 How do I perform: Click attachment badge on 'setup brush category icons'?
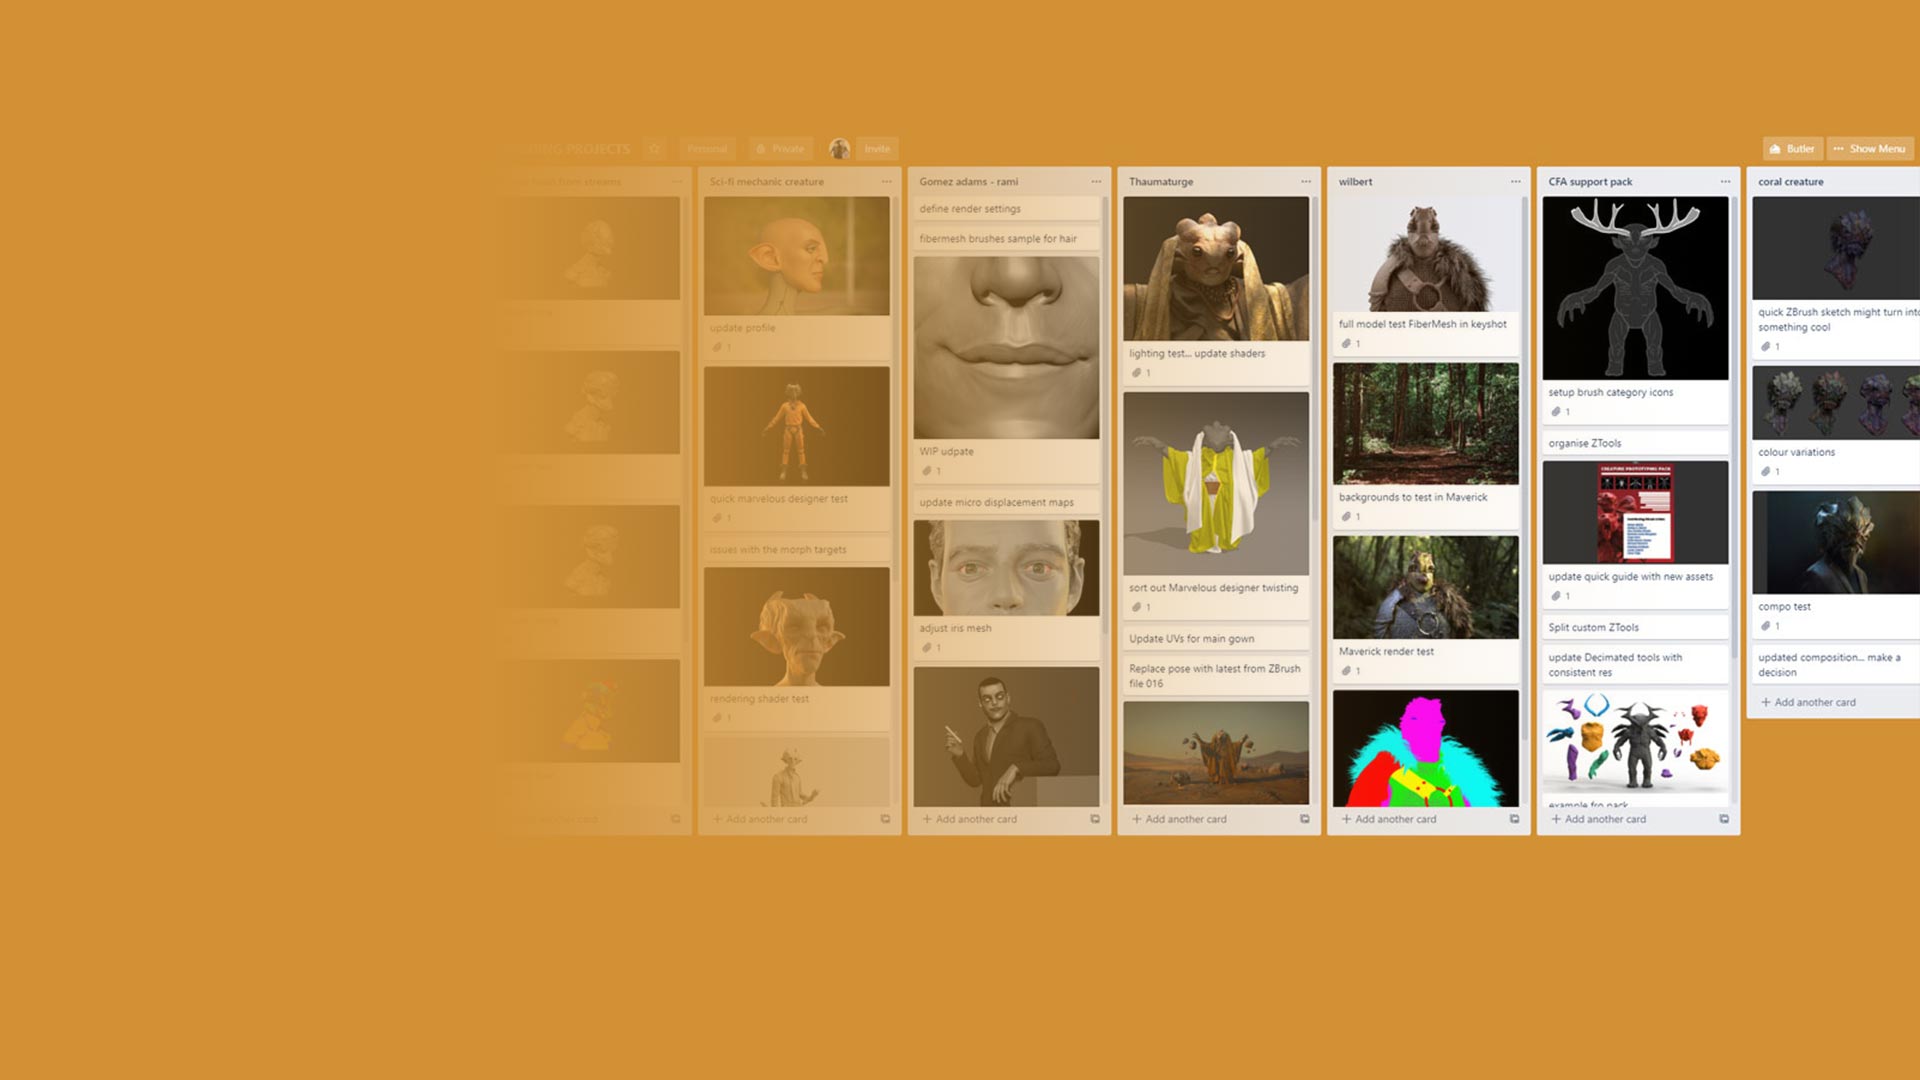pyautogui.click(x=1561, y=412)
